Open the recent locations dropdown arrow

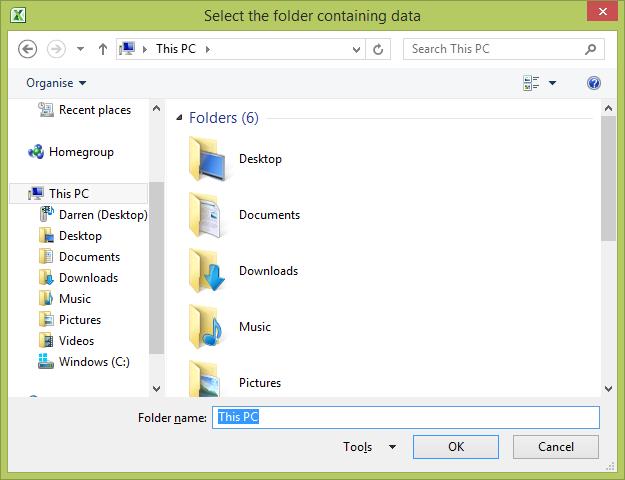[81, 49]
